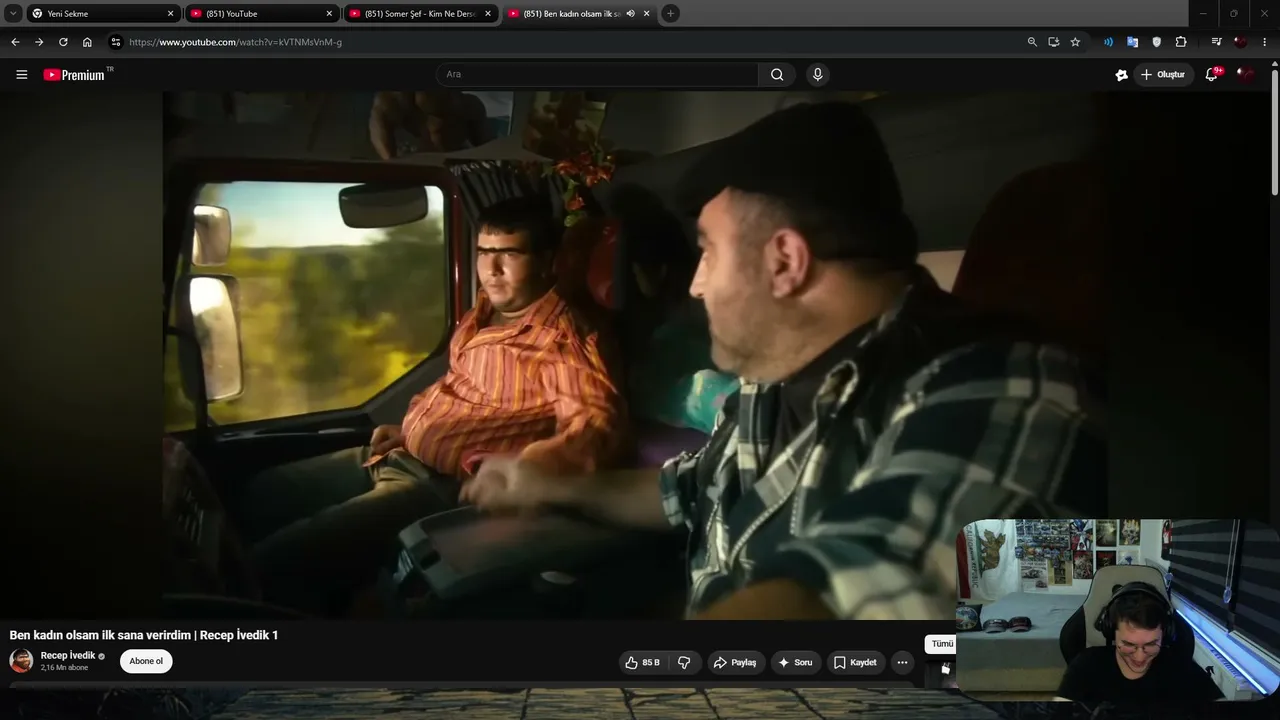Open the shield extension icon
The width and height of the screenshot is (1280, 720).
click(1157, 42)
